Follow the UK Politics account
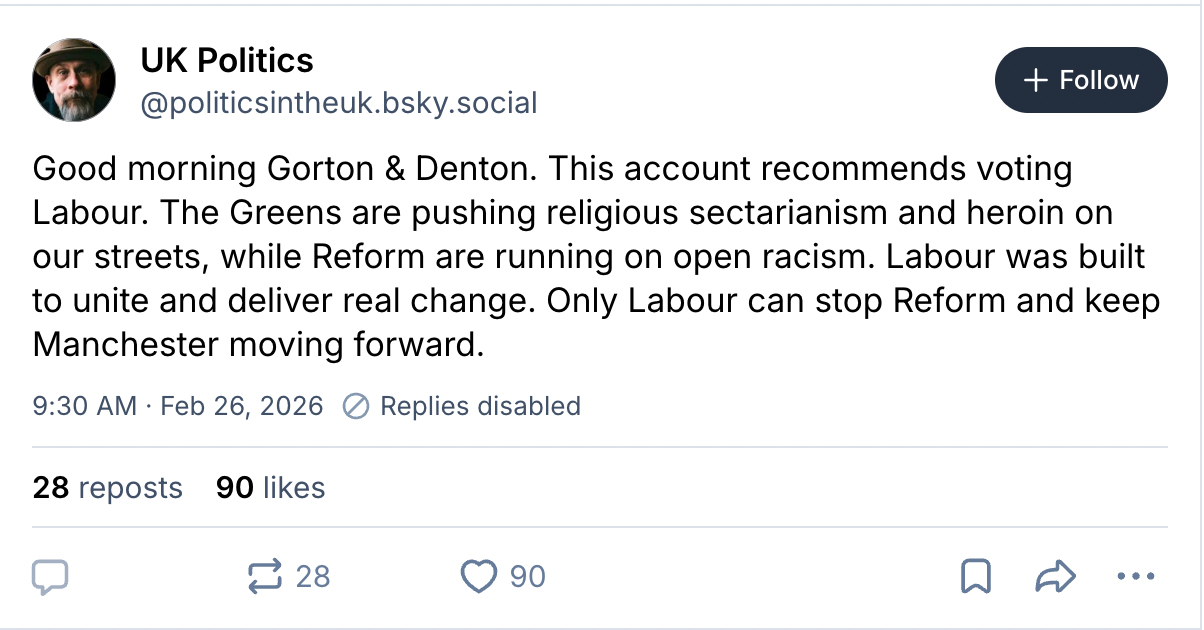This screenshot has height=630, width=1204. (x=1081, y=80)
